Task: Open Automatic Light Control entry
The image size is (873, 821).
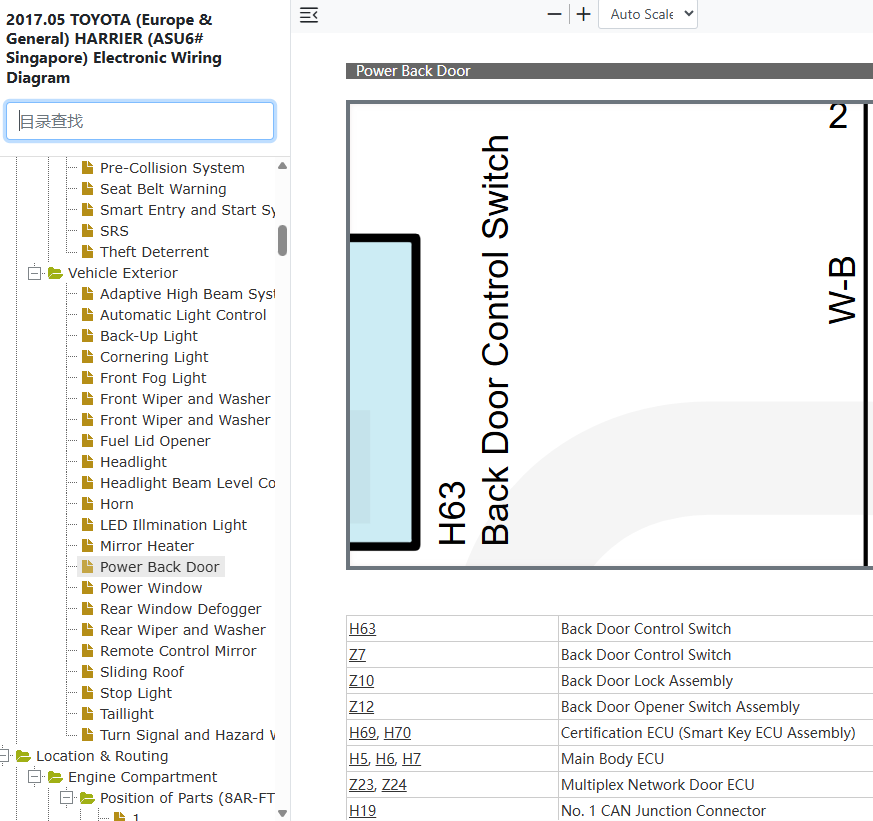Action: tap(183, 315)
